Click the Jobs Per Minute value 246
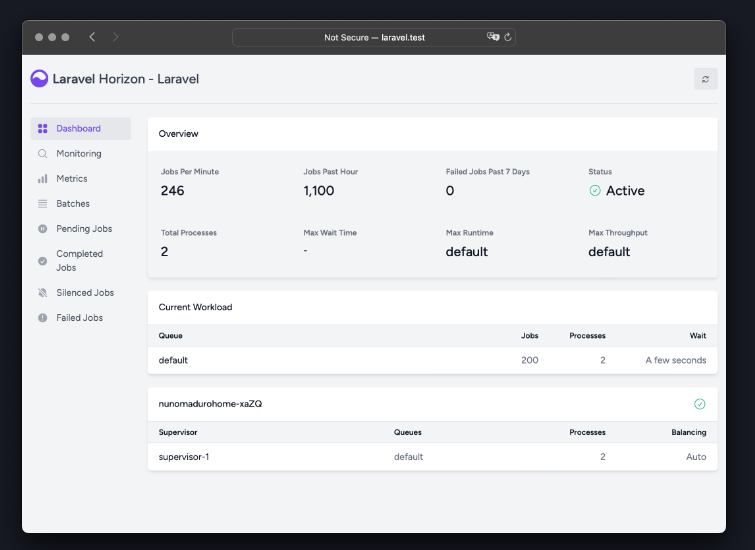Image resolution: width=755 pixels, height=550 pixels. tap(172, 191)
